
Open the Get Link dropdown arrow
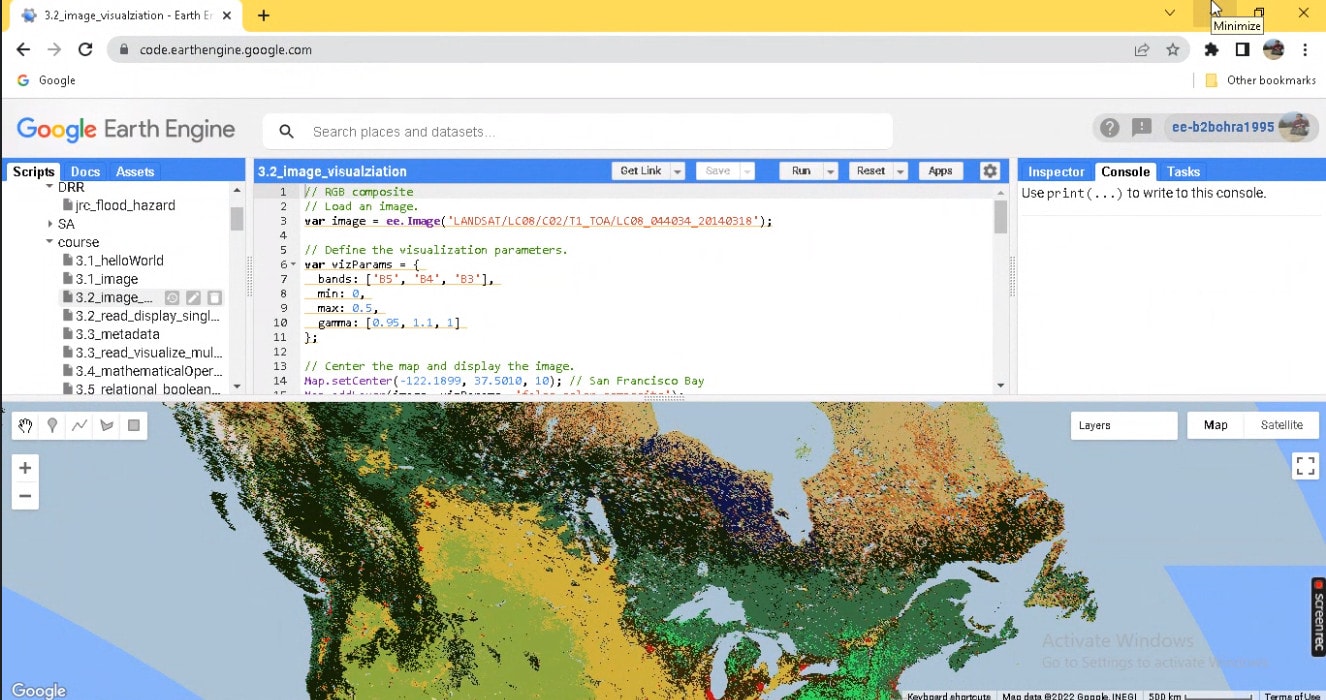677,171
